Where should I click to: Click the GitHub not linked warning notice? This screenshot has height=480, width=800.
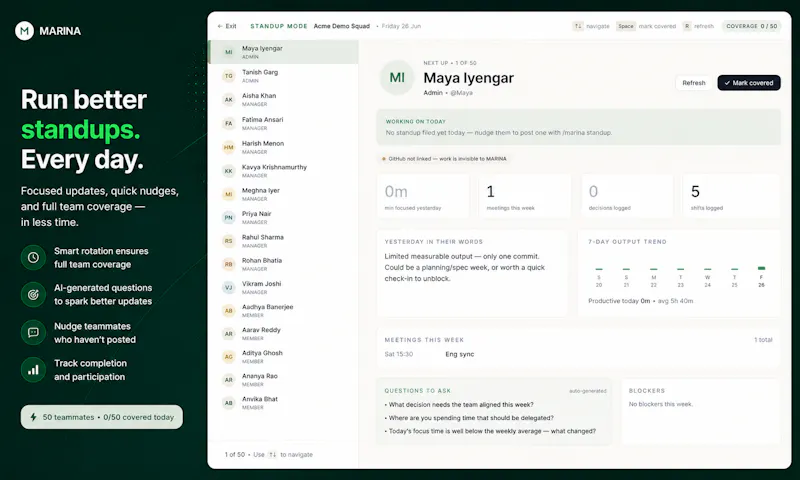tap(444, 159)
